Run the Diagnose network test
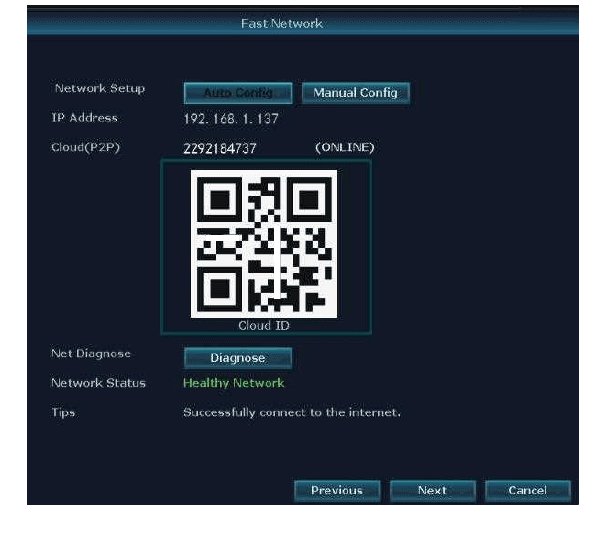The height and width of the screenshot is (540, 600). click(238, 358)
